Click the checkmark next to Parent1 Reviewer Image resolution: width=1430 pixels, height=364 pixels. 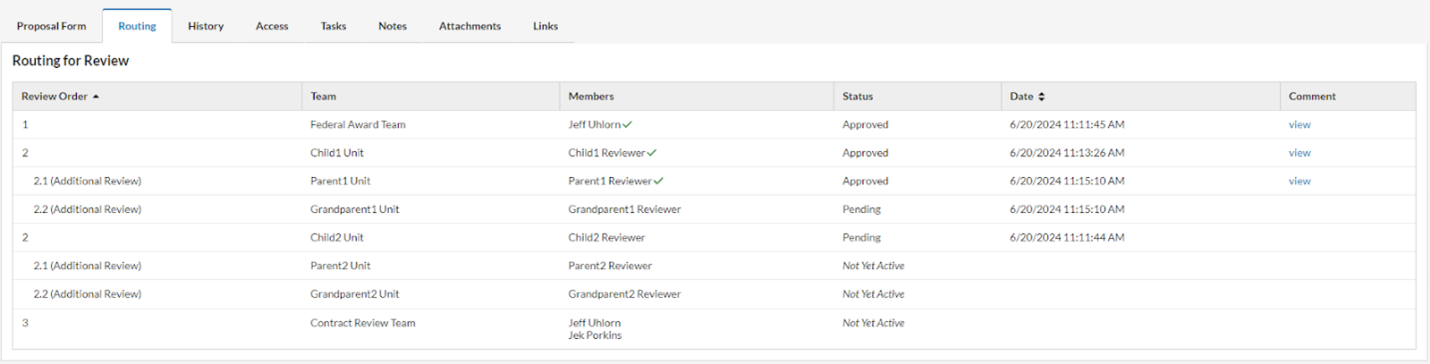[659, 181]
